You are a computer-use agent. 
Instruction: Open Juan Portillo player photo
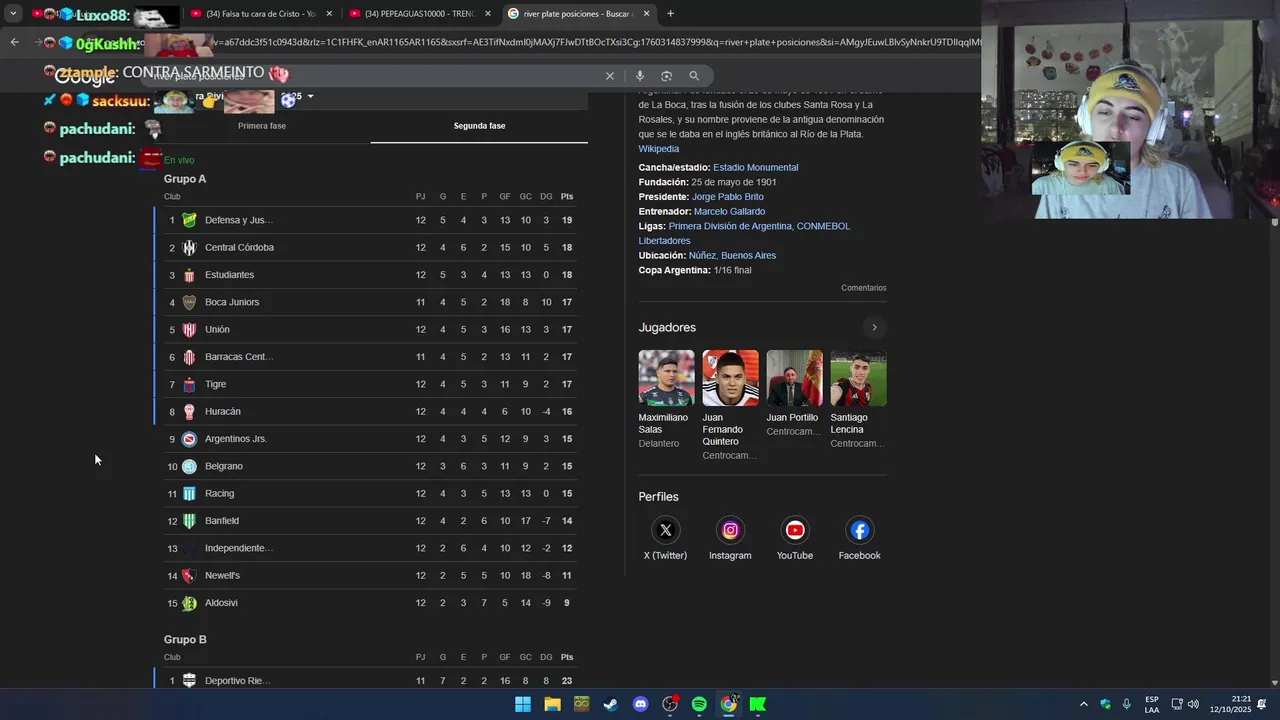[794, 378]
